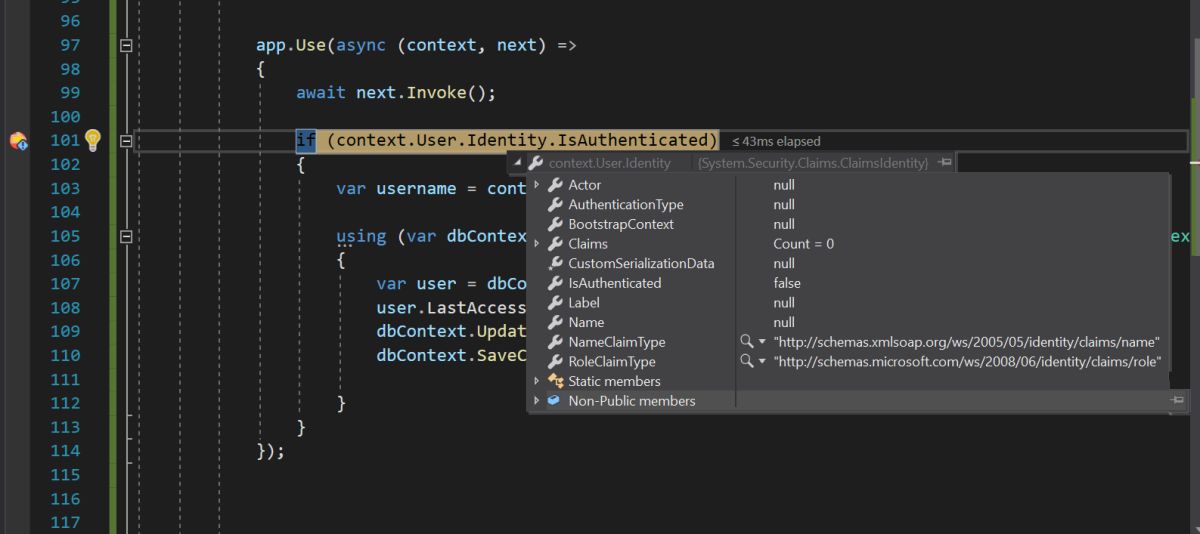
Task: Click the highlighted "if" keyword on line 101
Action: [305, 141]
